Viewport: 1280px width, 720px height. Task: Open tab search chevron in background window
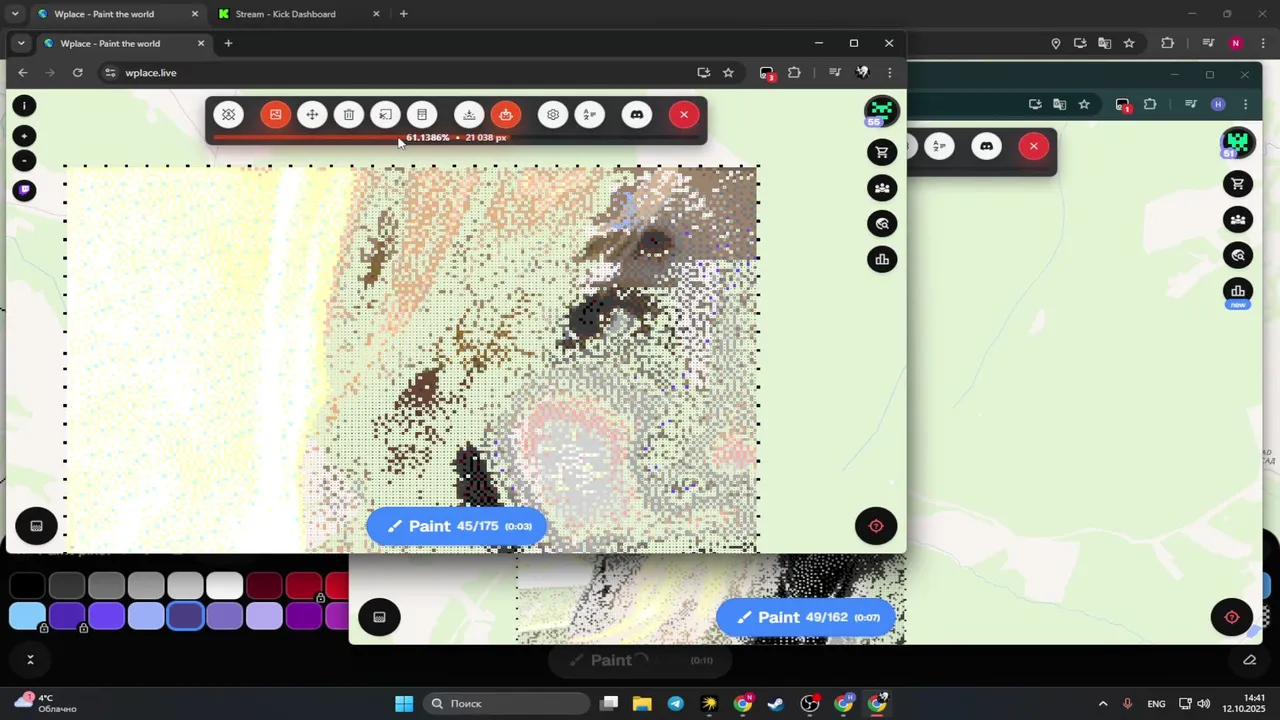pyautogui.click(x=15, y=14)
